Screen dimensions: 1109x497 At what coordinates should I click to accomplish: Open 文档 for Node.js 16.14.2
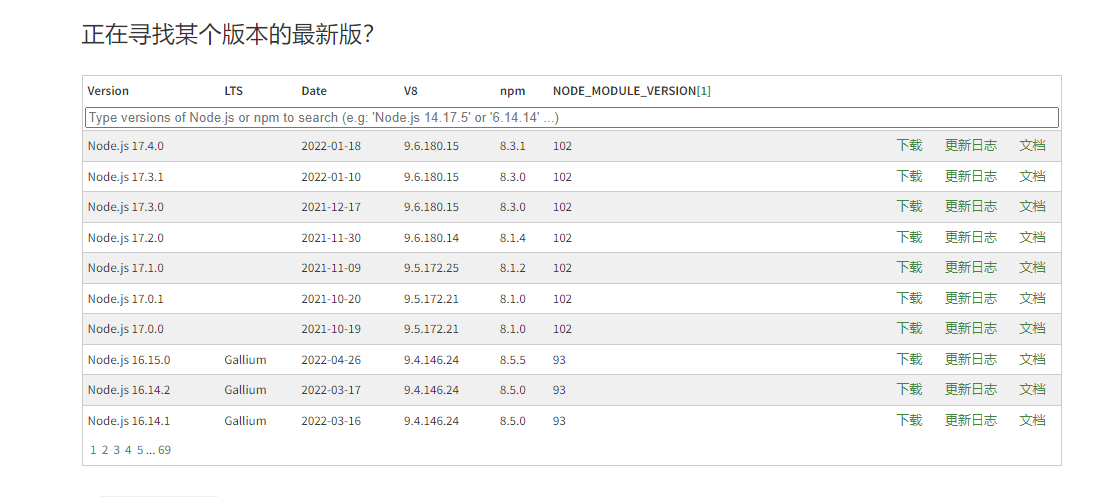click(1032, 389)
